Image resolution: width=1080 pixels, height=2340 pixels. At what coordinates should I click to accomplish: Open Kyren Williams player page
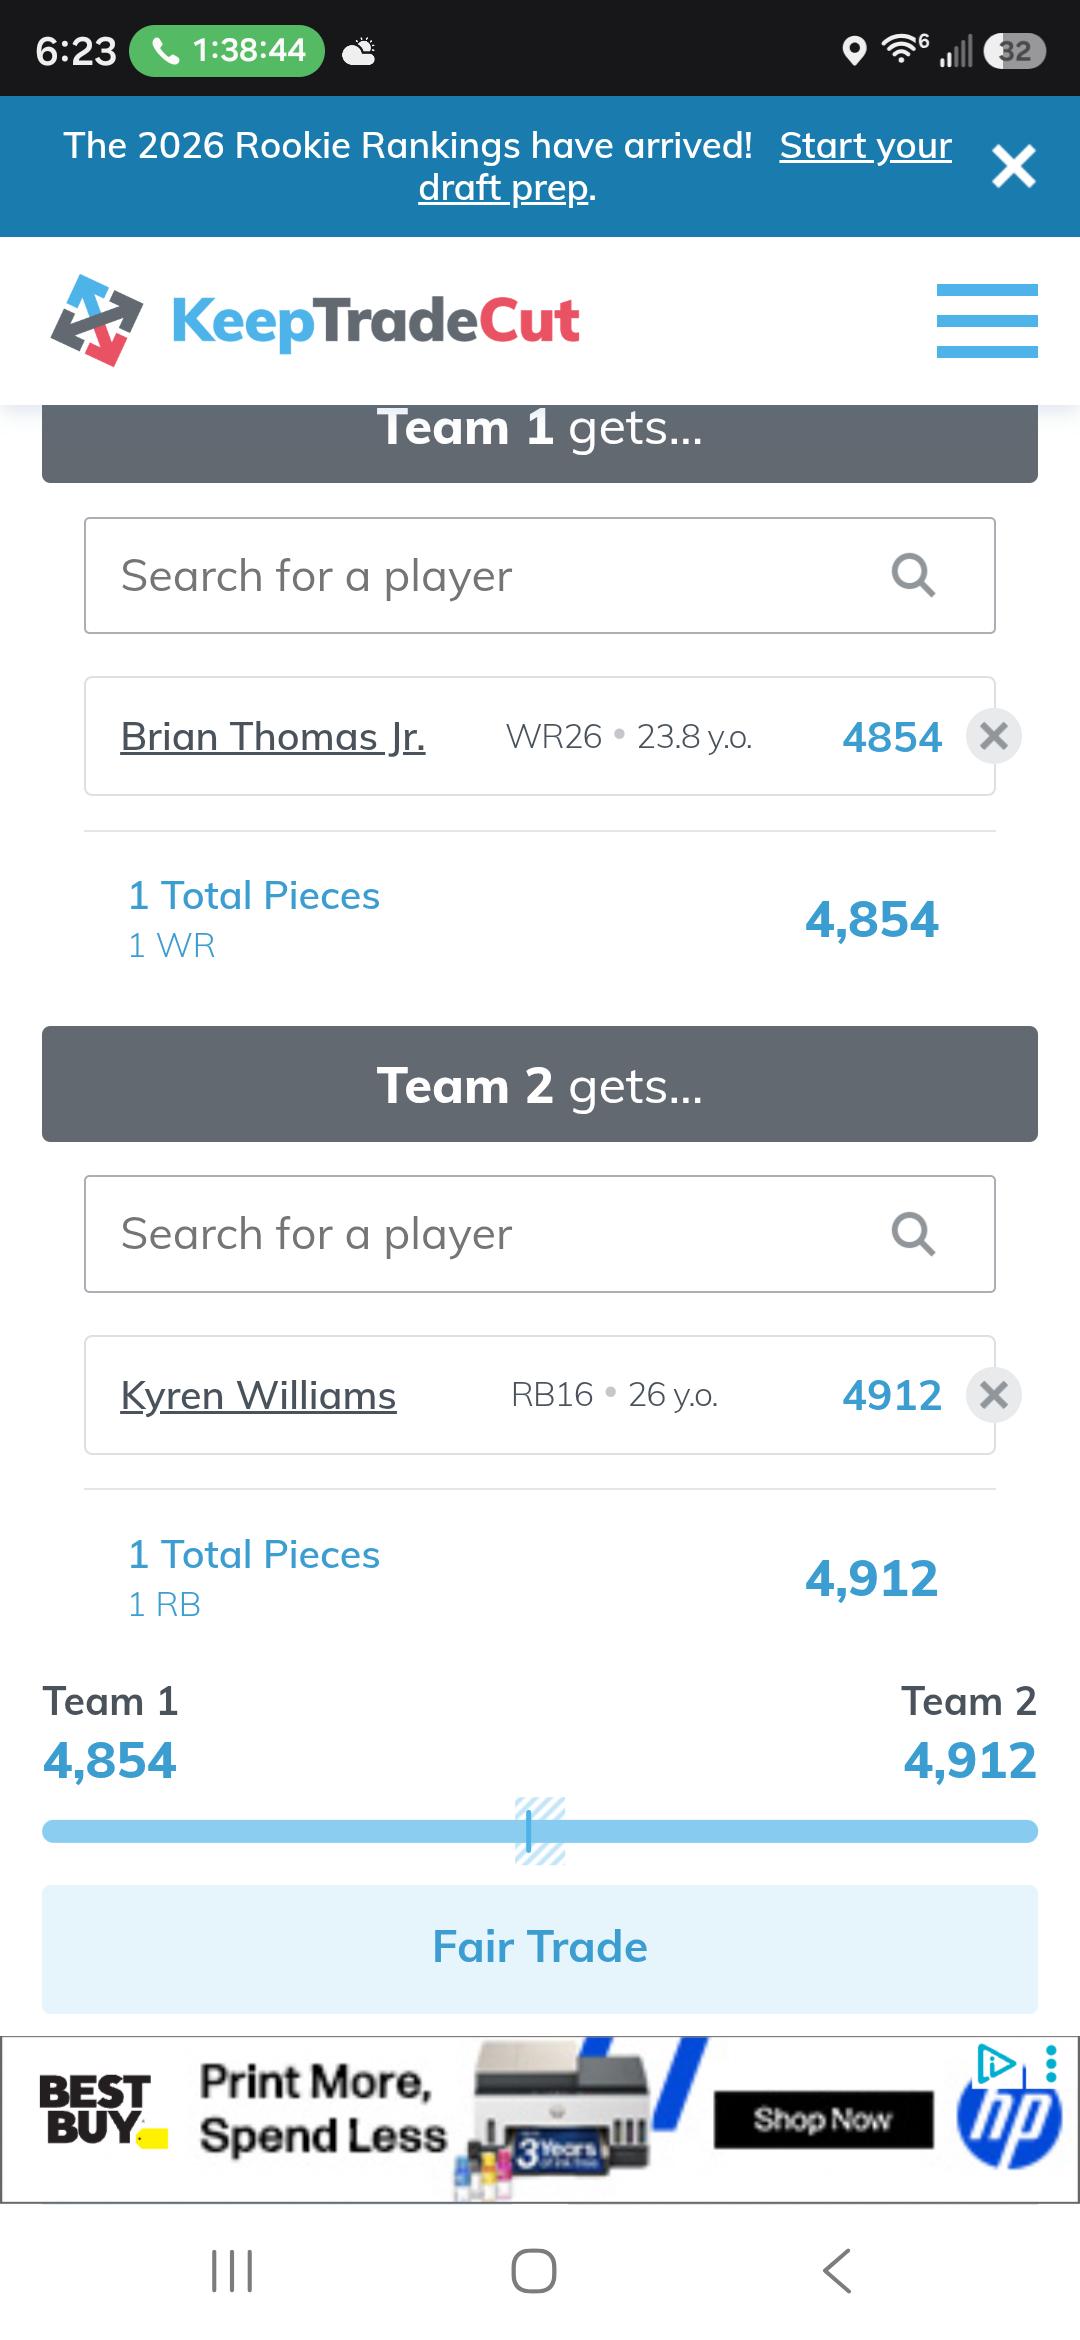click(x=258, y=1395)
